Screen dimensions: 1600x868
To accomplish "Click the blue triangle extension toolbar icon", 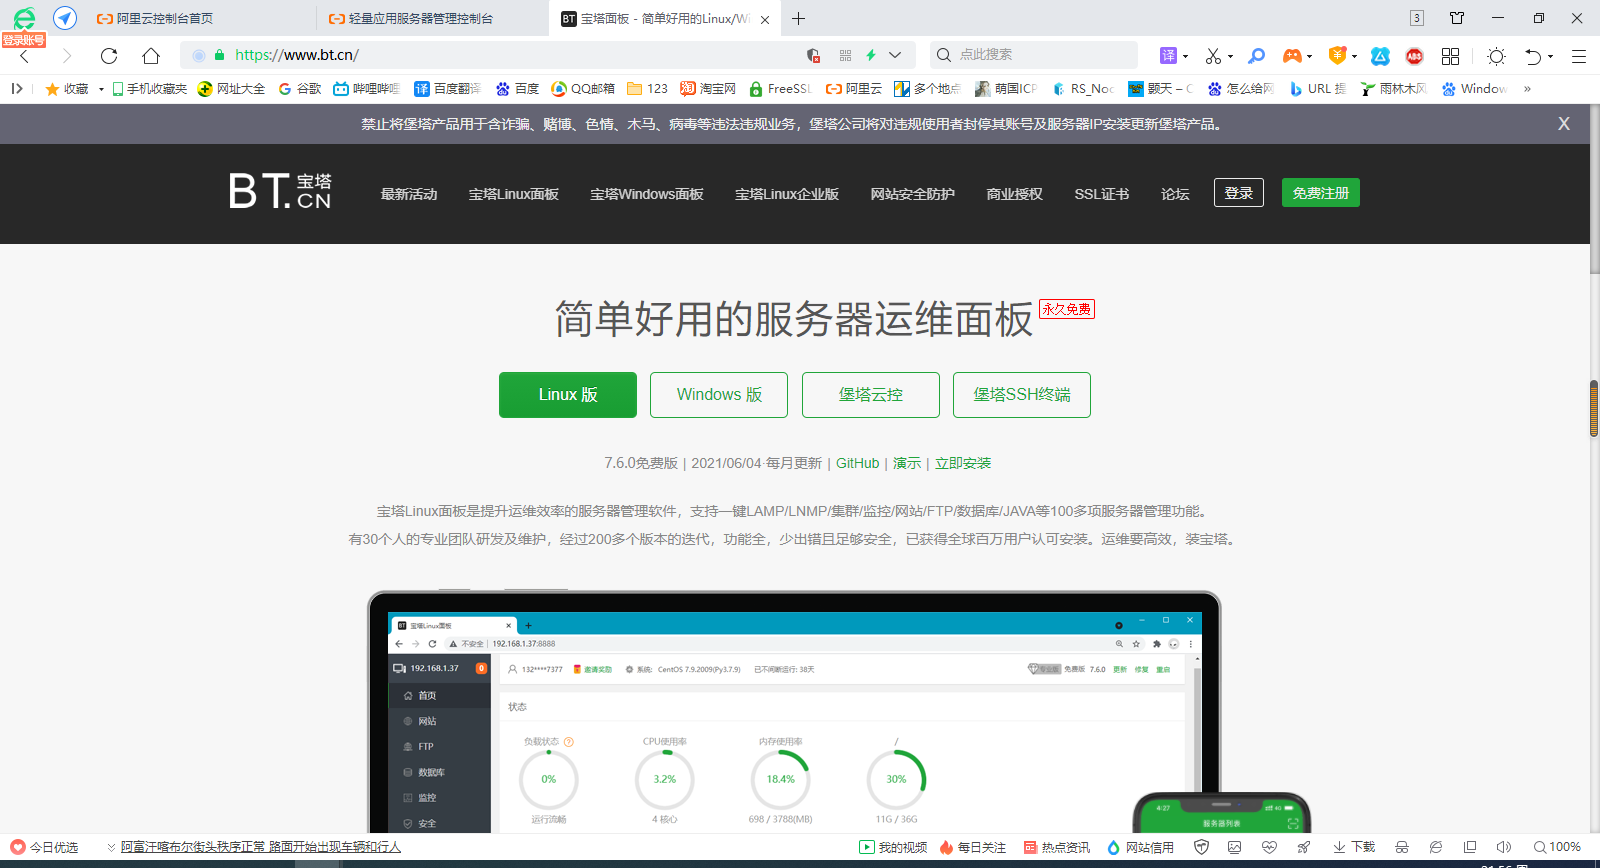I will [x=1380, y=56].
